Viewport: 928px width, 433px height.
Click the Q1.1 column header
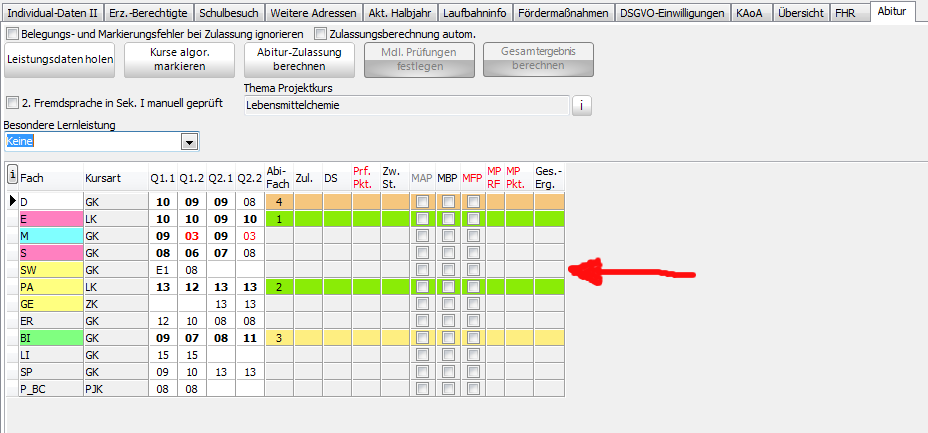click(163, 177)
